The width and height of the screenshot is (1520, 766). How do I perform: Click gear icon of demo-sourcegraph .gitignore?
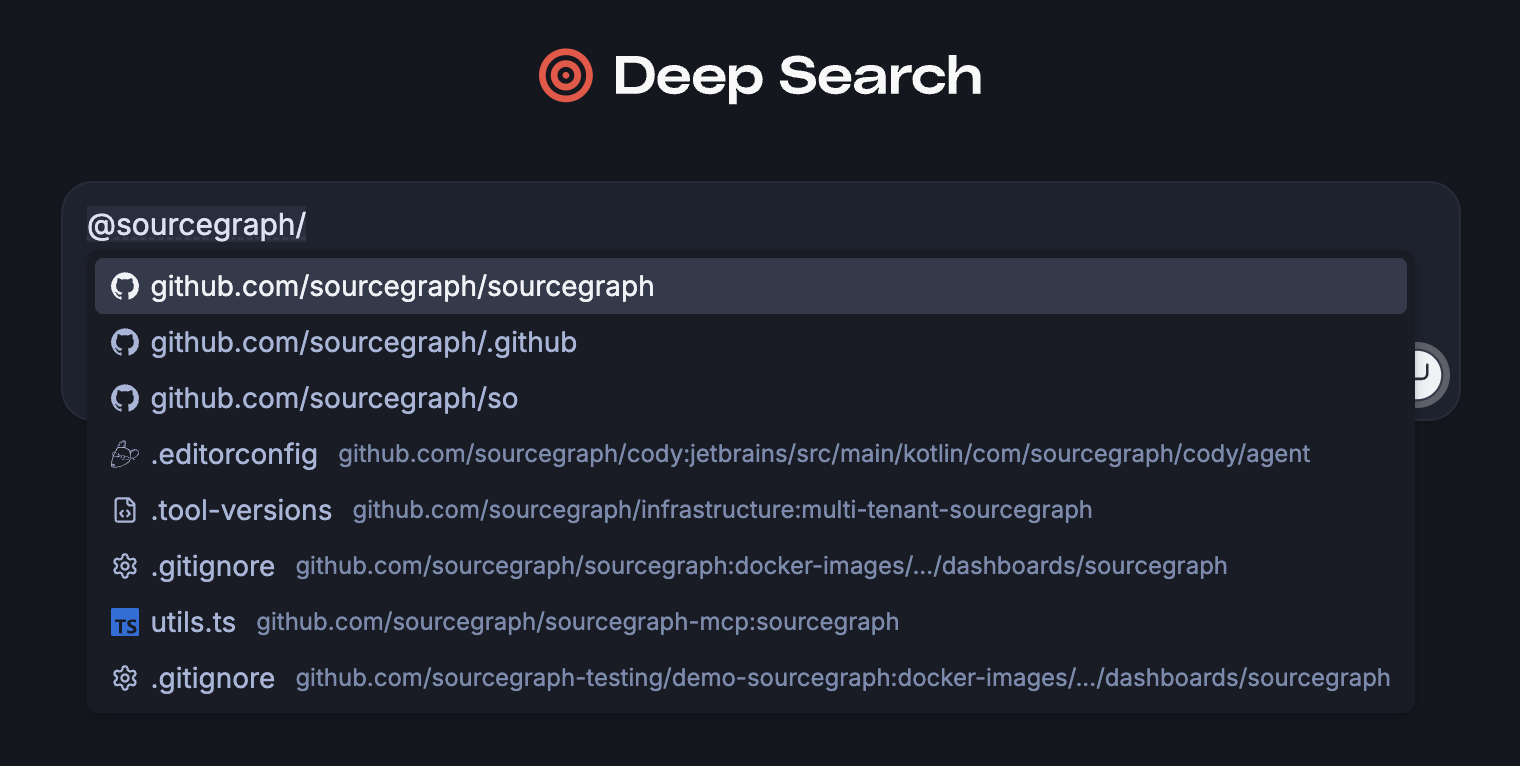tap(124, 678)
